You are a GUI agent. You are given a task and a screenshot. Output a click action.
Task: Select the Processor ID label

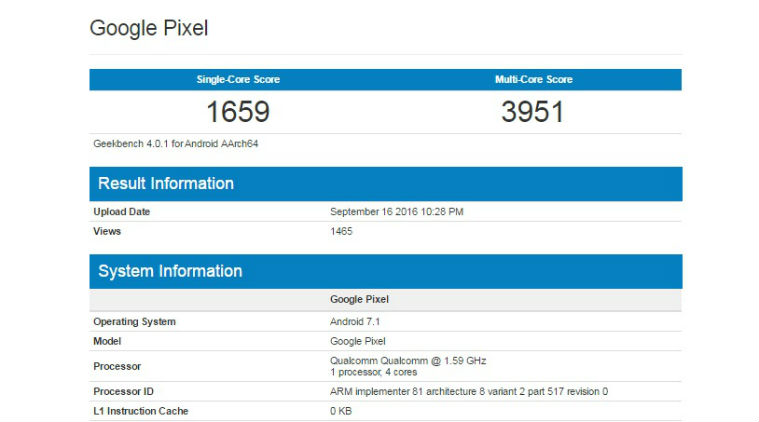pos(123,392)
